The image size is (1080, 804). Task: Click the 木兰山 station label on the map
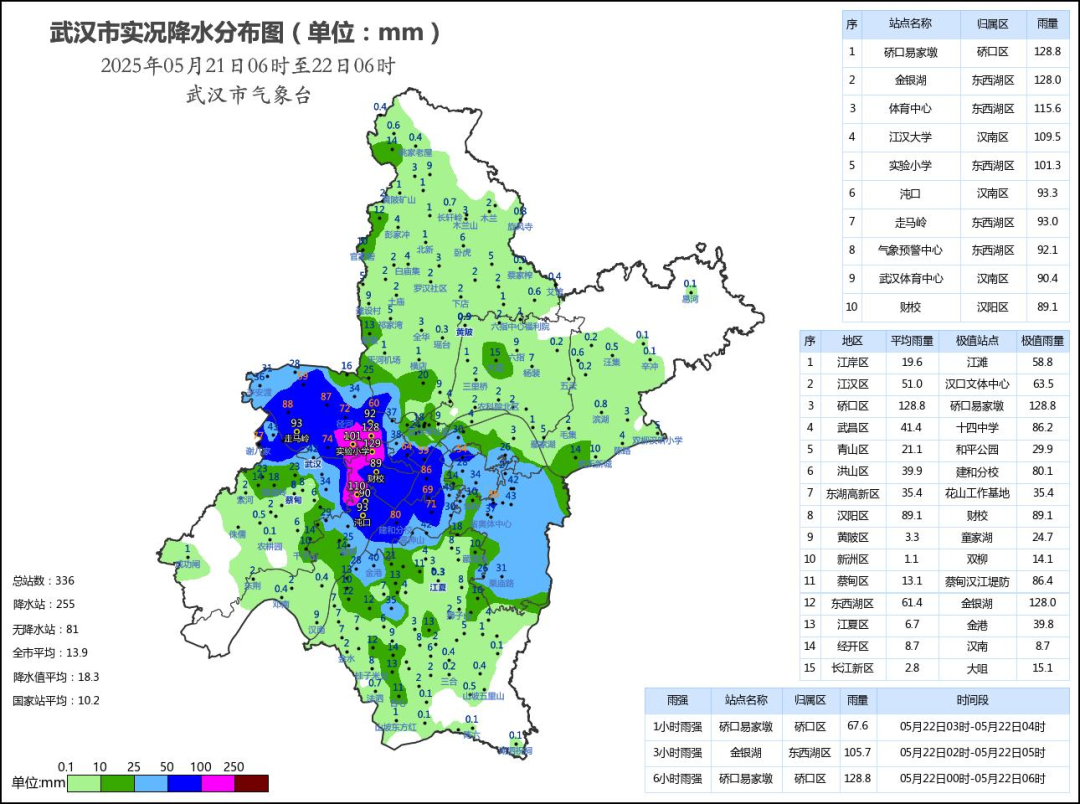[465, 225]
